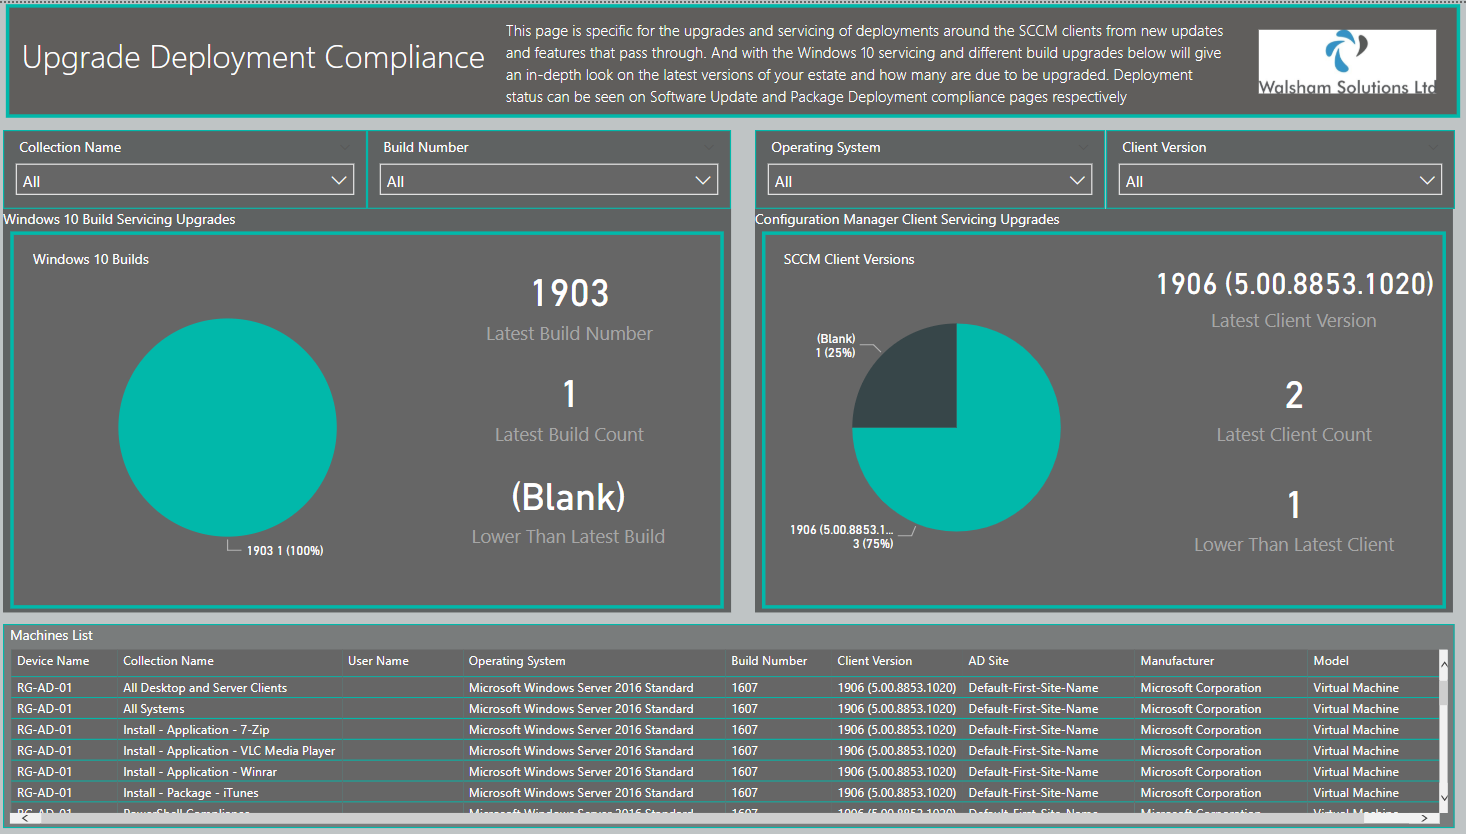This screenshot has width=1466, height=834.
Task: Click the horizontal scroll right arrow
Action: tap(1425, 818)
